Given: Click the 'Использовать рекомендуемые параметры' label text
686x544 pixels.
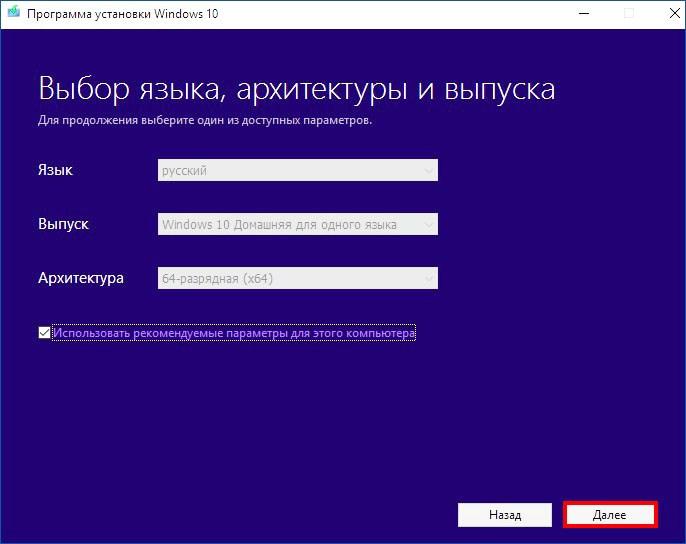Looking at the screenshot, I should click(x=234, y=333).
